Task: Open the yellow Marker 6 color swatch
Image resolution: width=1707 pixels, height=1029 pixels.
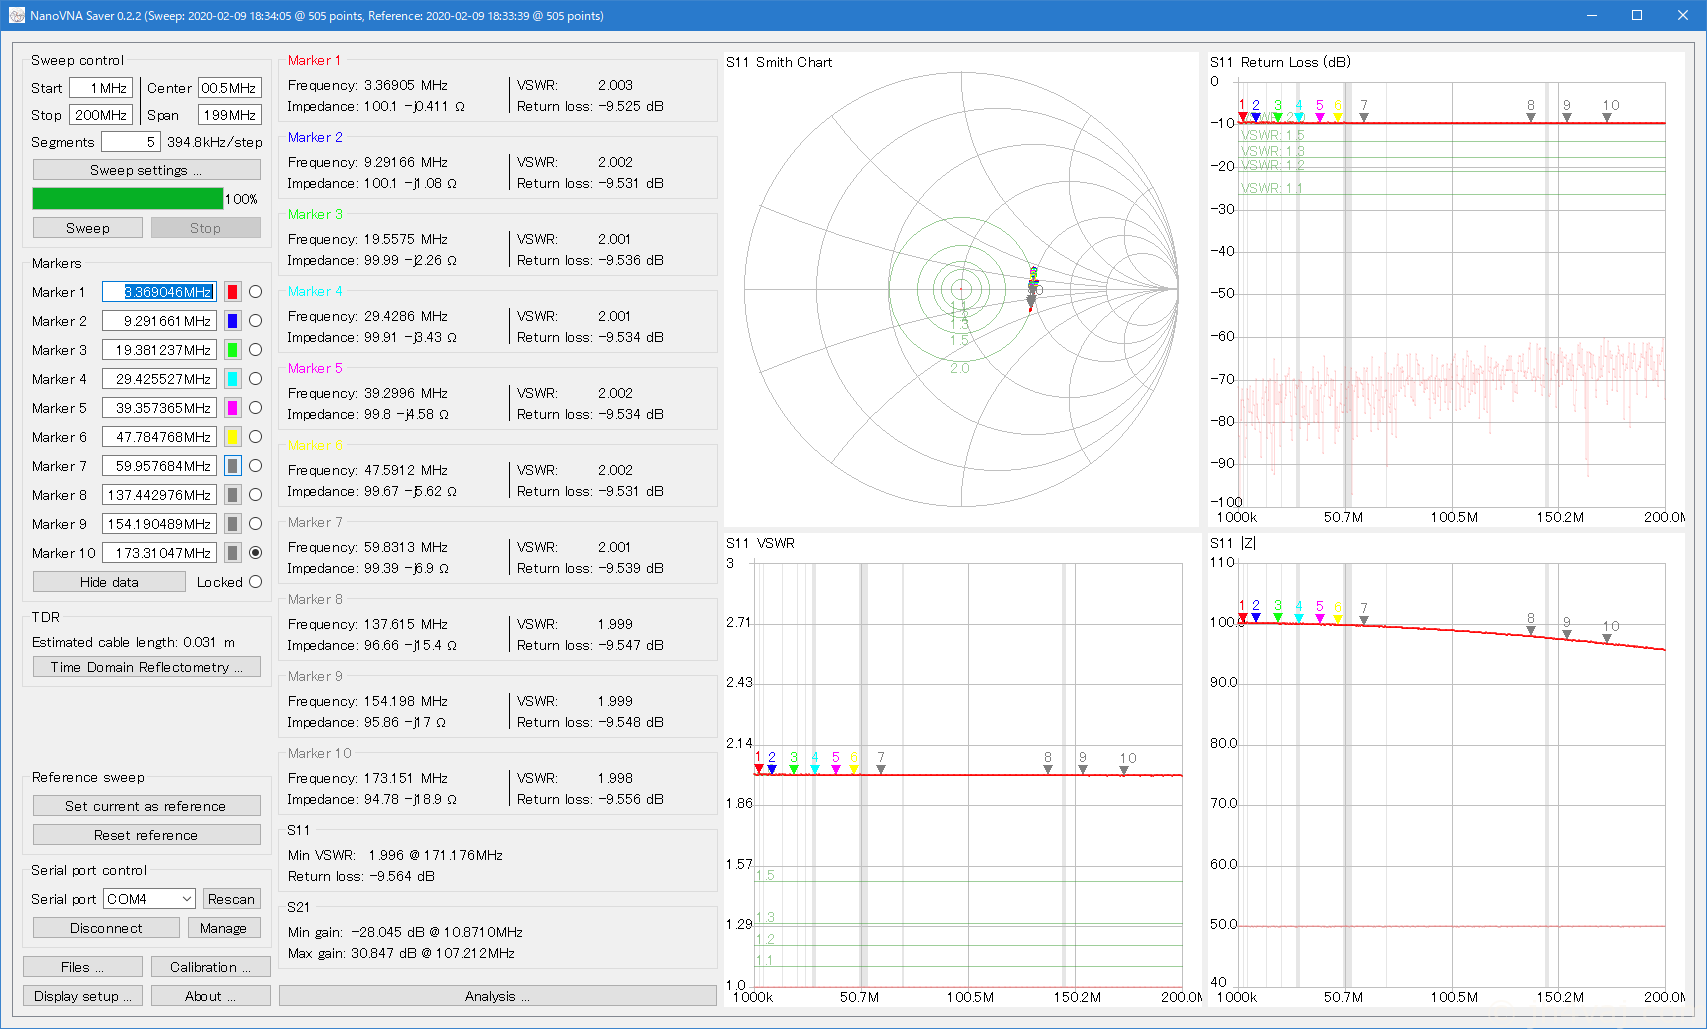Action: (x=232, y=437)
